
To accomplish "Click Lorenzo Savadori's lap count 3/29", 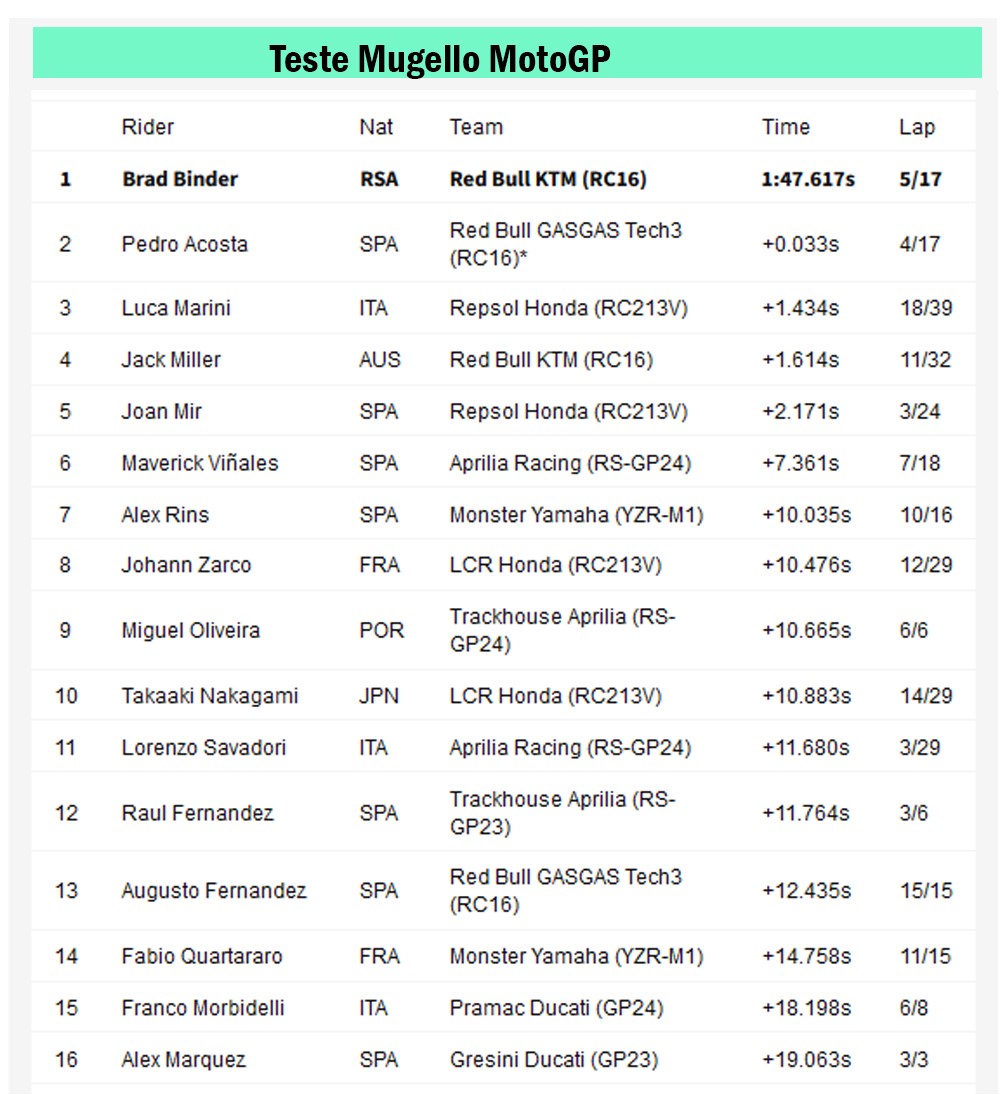I will click(920, 747).
